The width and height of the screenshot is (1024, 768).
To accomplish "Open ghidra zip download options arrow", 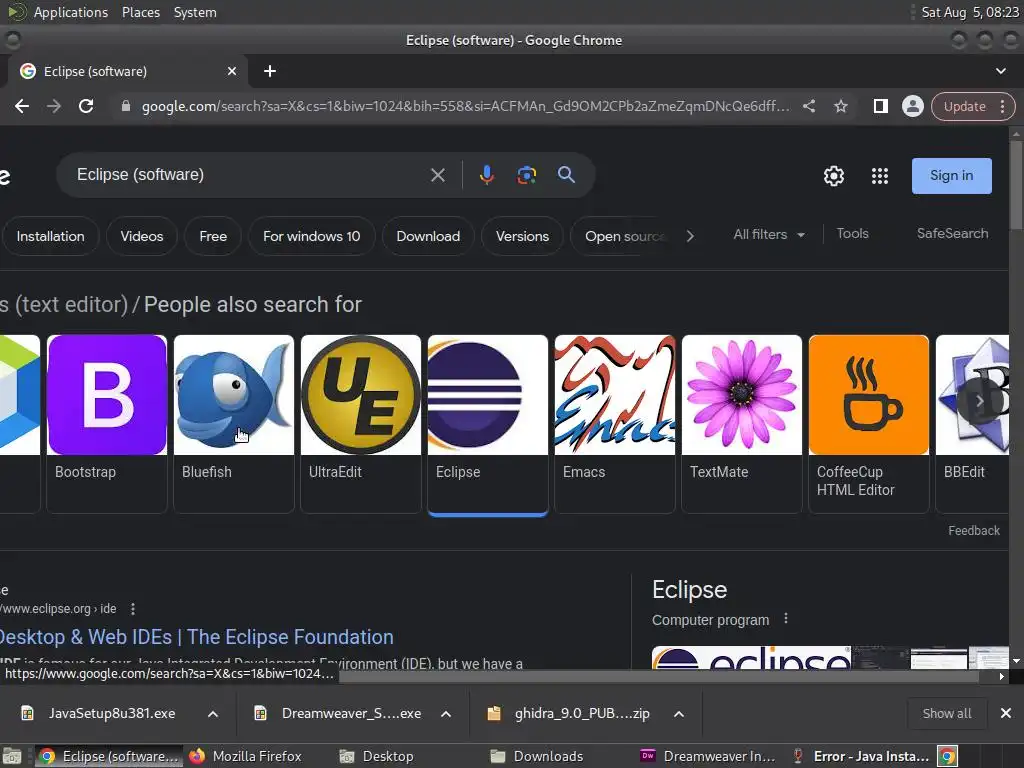I will pyautogui.click(x=679, y=714).
